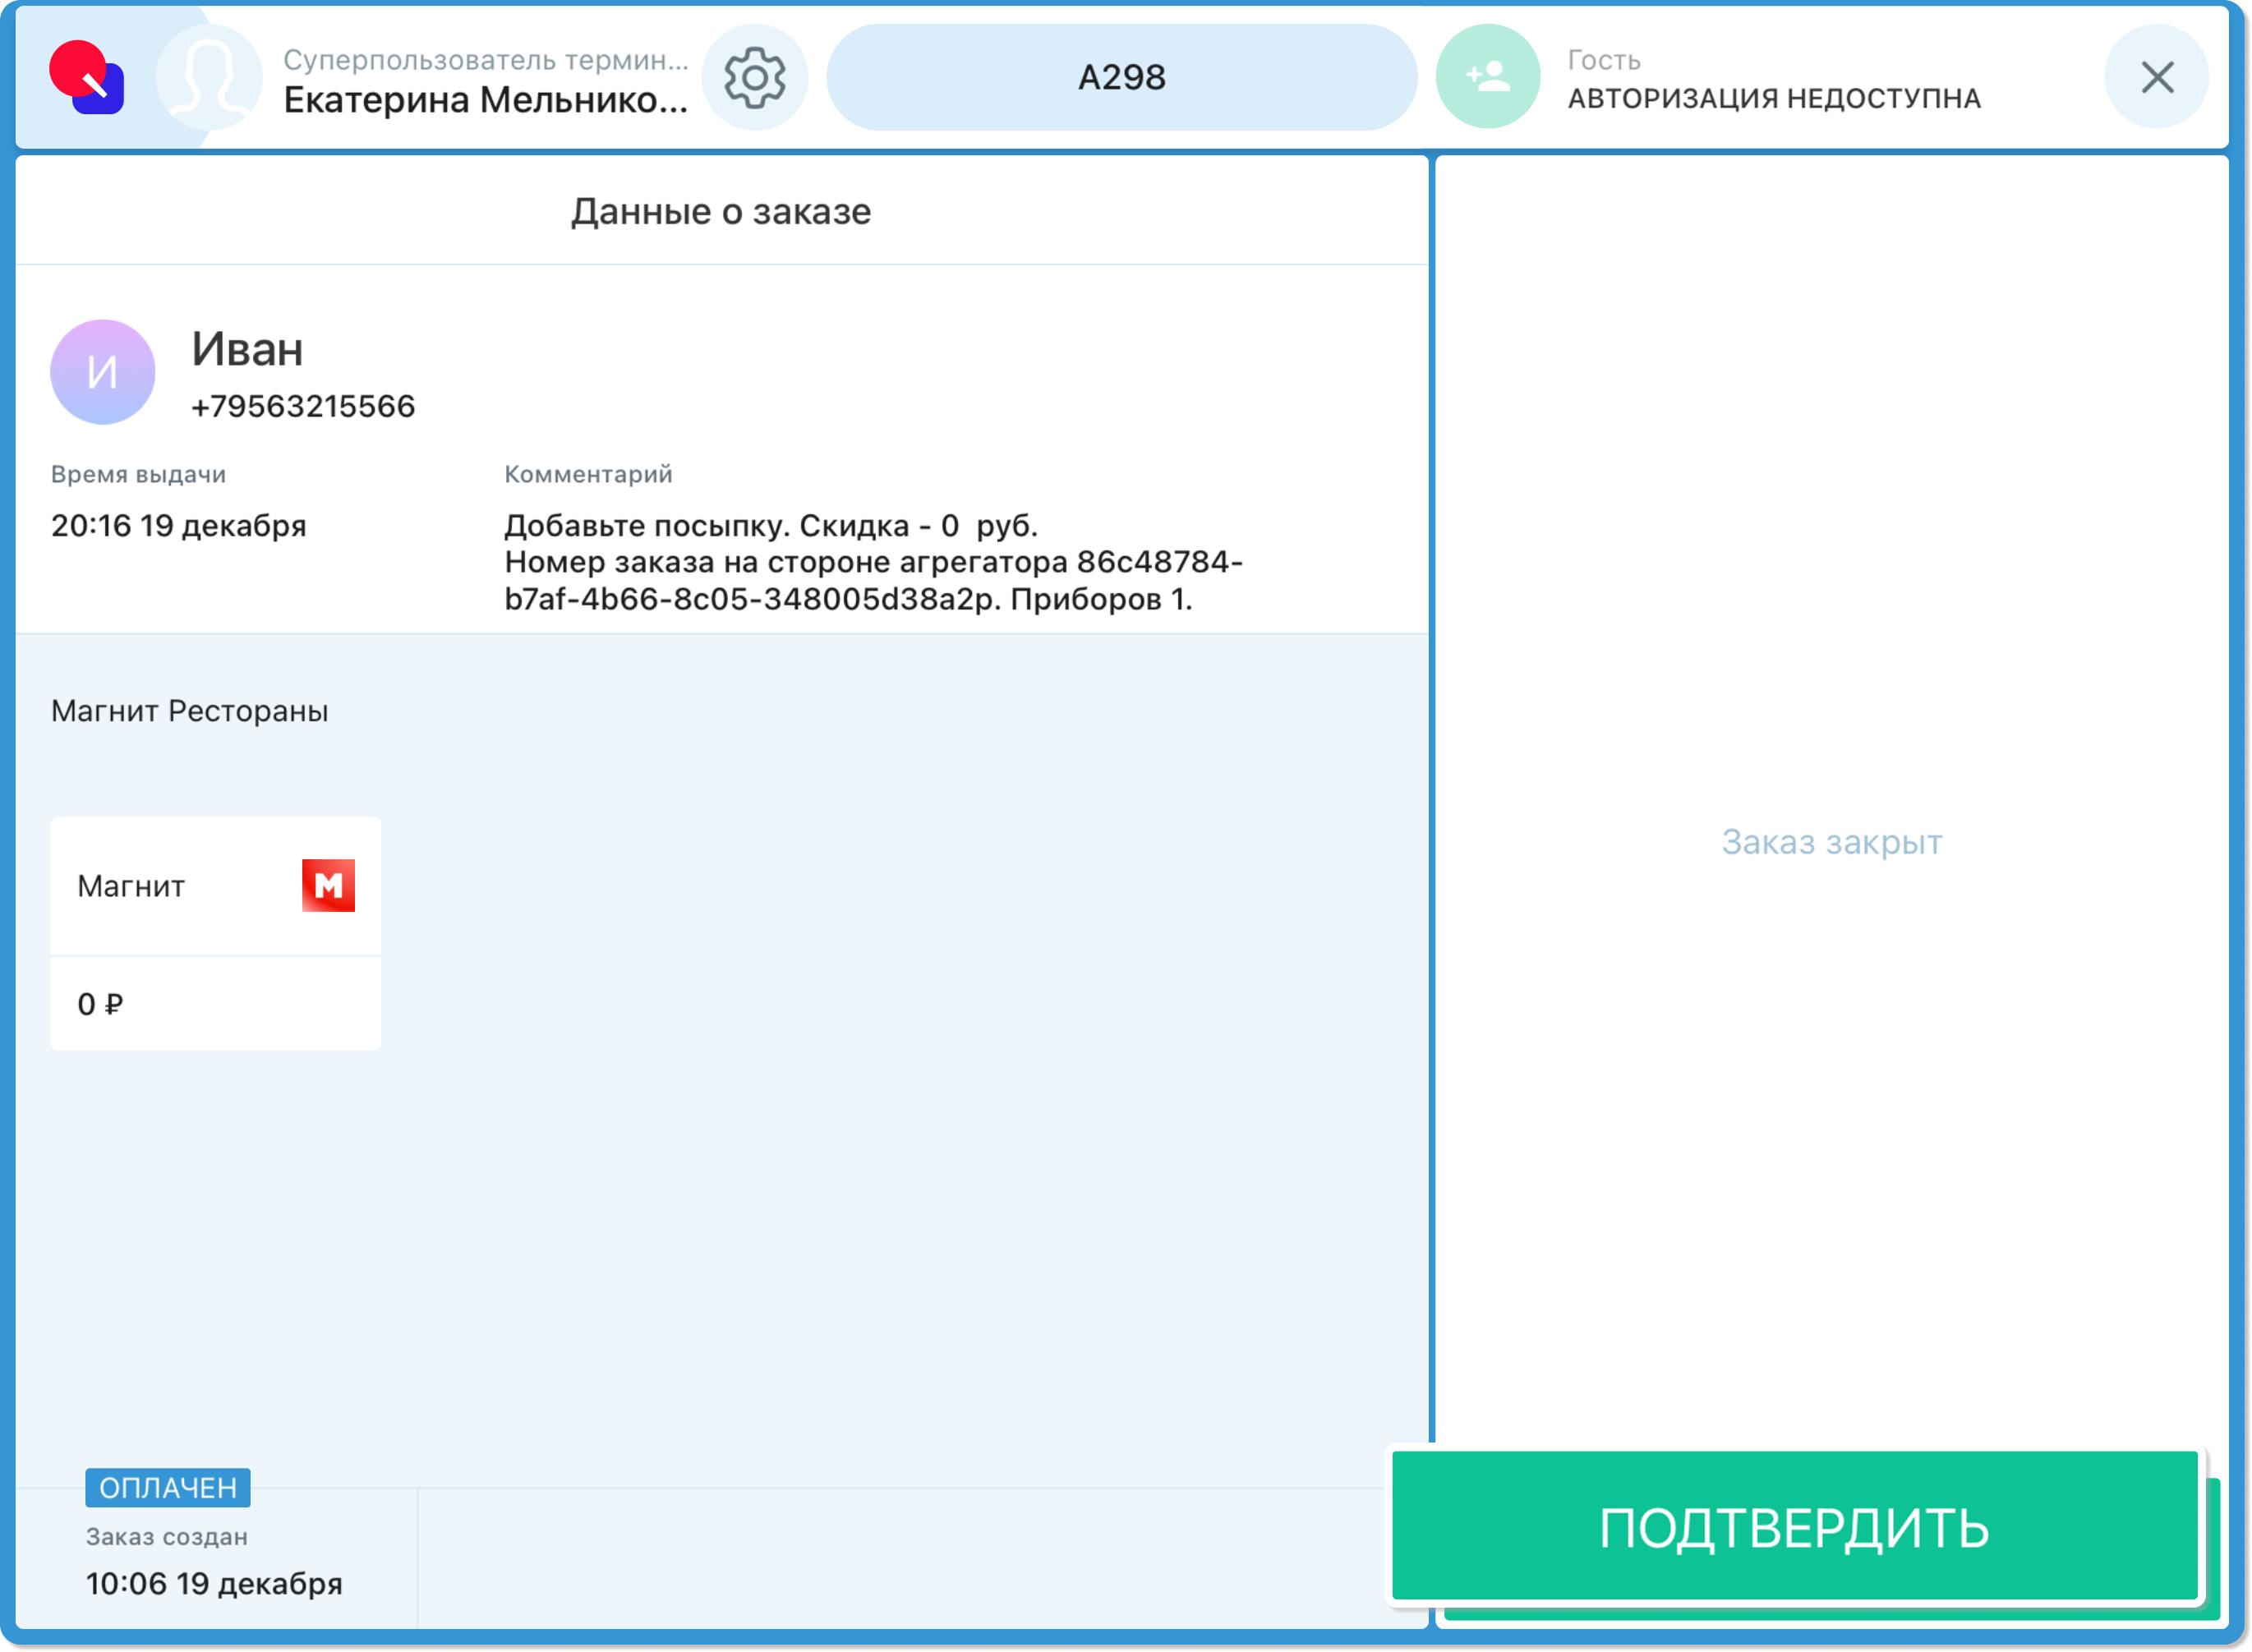Click pickup time 20:16 19 декабря

coord(179,526)
